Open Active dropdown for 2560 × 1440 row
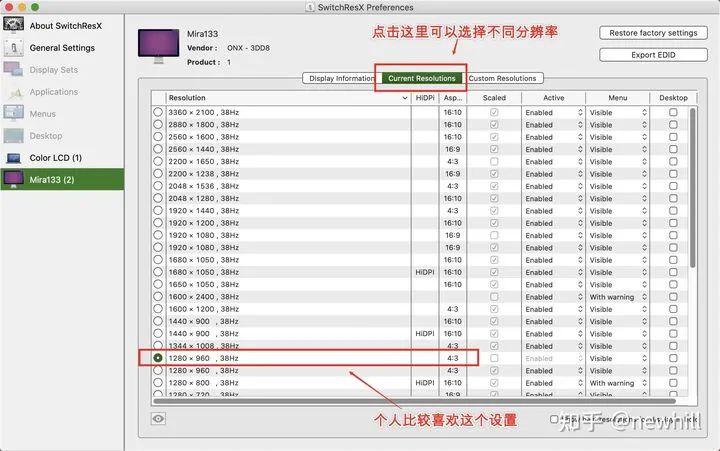The height and width of the screenshot is (451, 720). pyautogui.click(x=554, y=149)
